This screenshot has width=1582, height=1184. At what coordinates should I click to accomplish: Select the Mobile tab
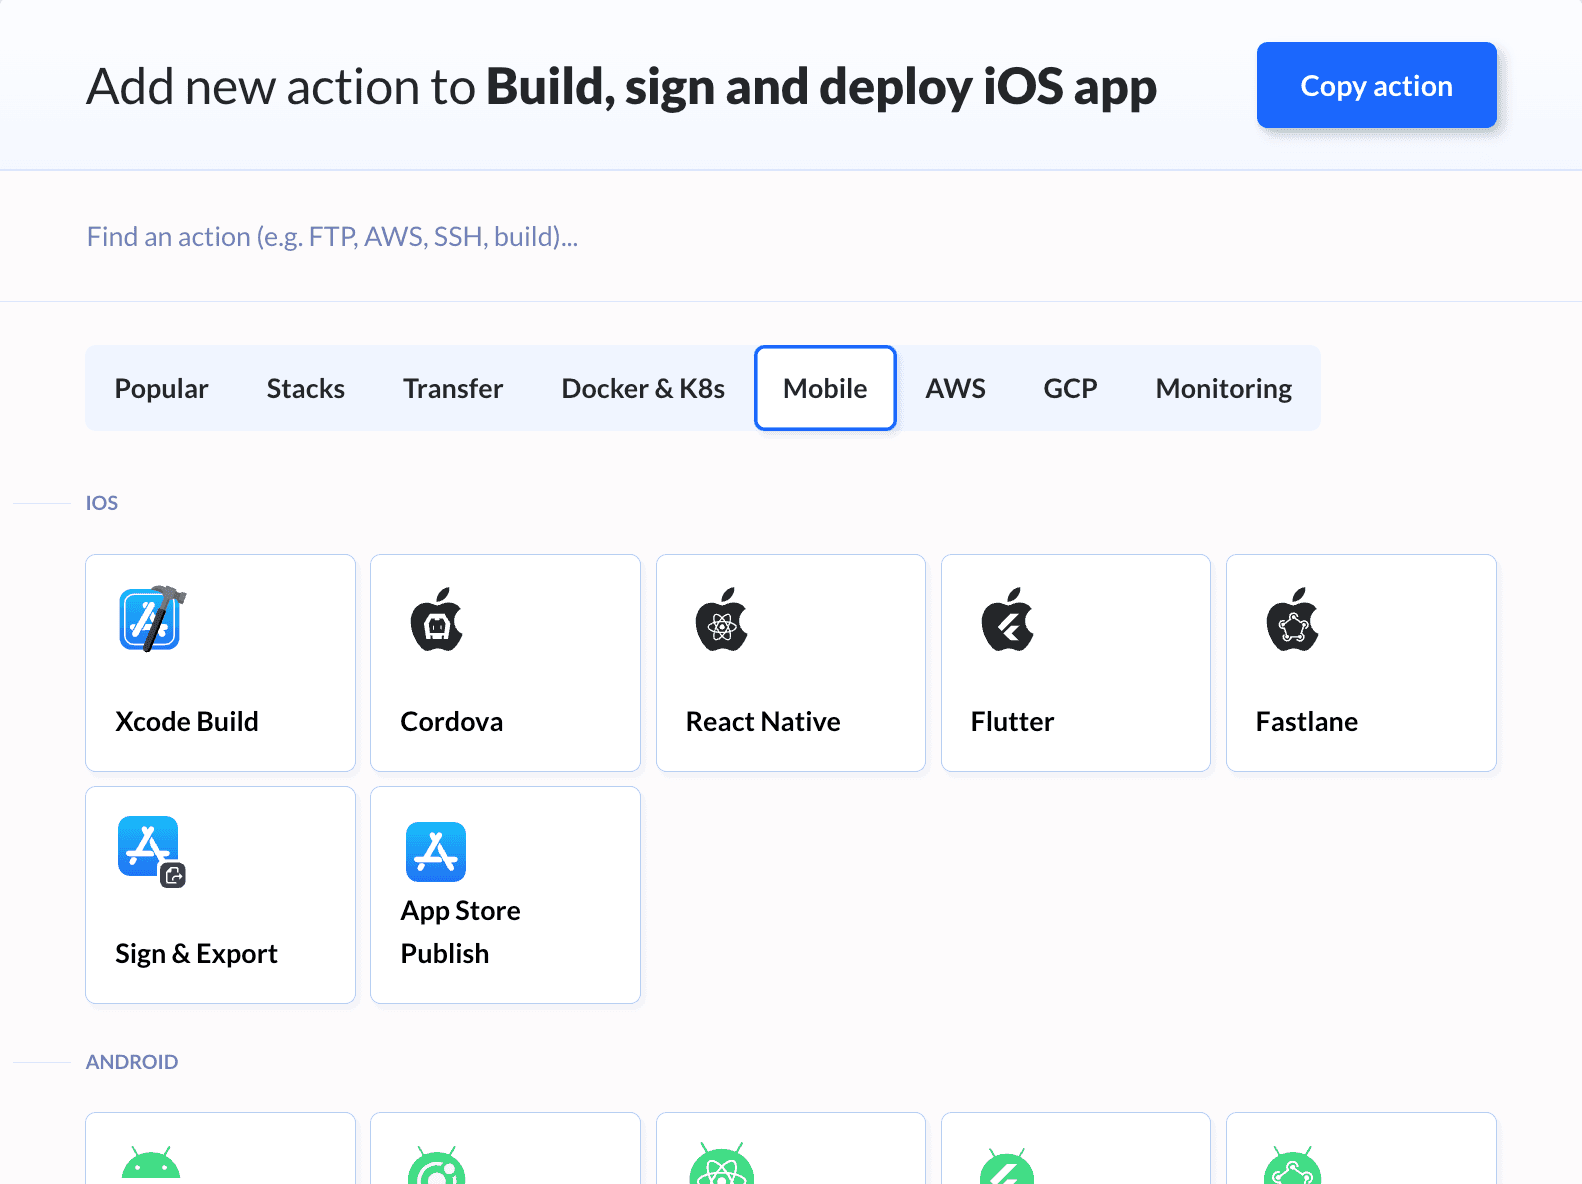[825, 388]
